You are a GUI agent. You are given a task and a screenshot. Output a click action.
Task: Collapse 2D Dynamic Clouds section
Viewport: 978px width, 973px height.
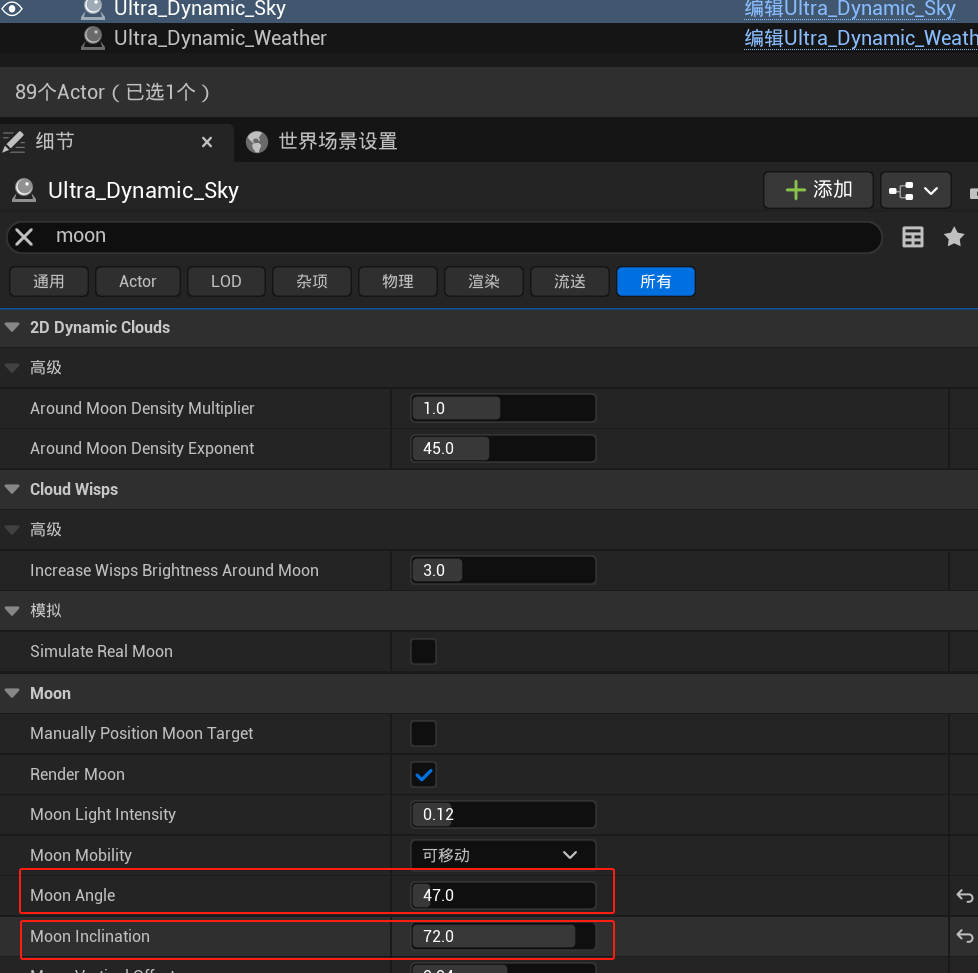coord(12,327)
